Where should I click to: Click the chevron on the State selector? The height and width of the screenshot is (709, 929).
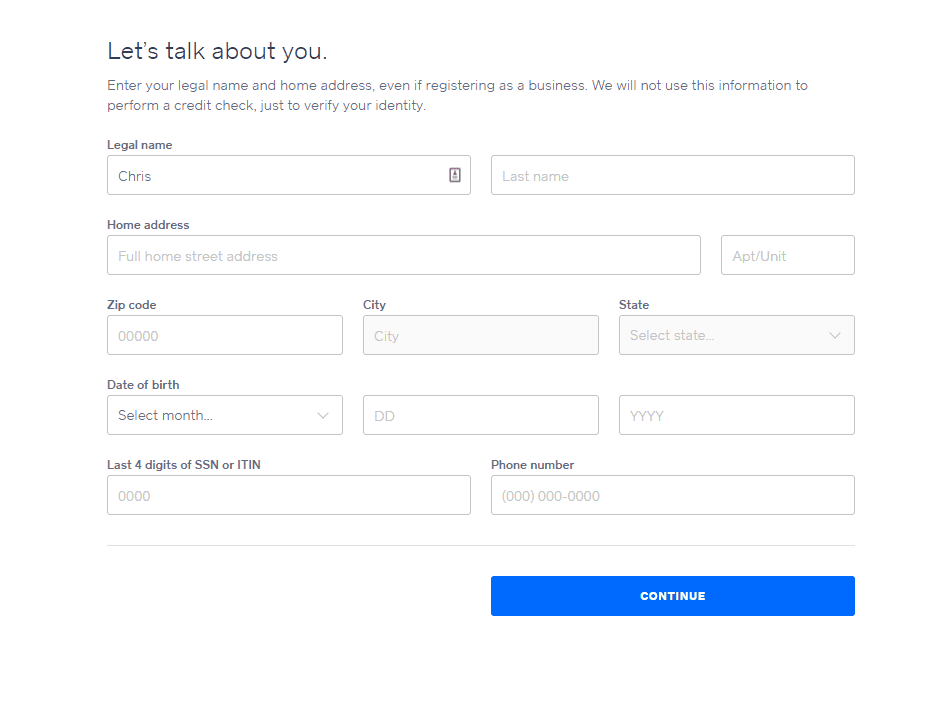[834, 334]
